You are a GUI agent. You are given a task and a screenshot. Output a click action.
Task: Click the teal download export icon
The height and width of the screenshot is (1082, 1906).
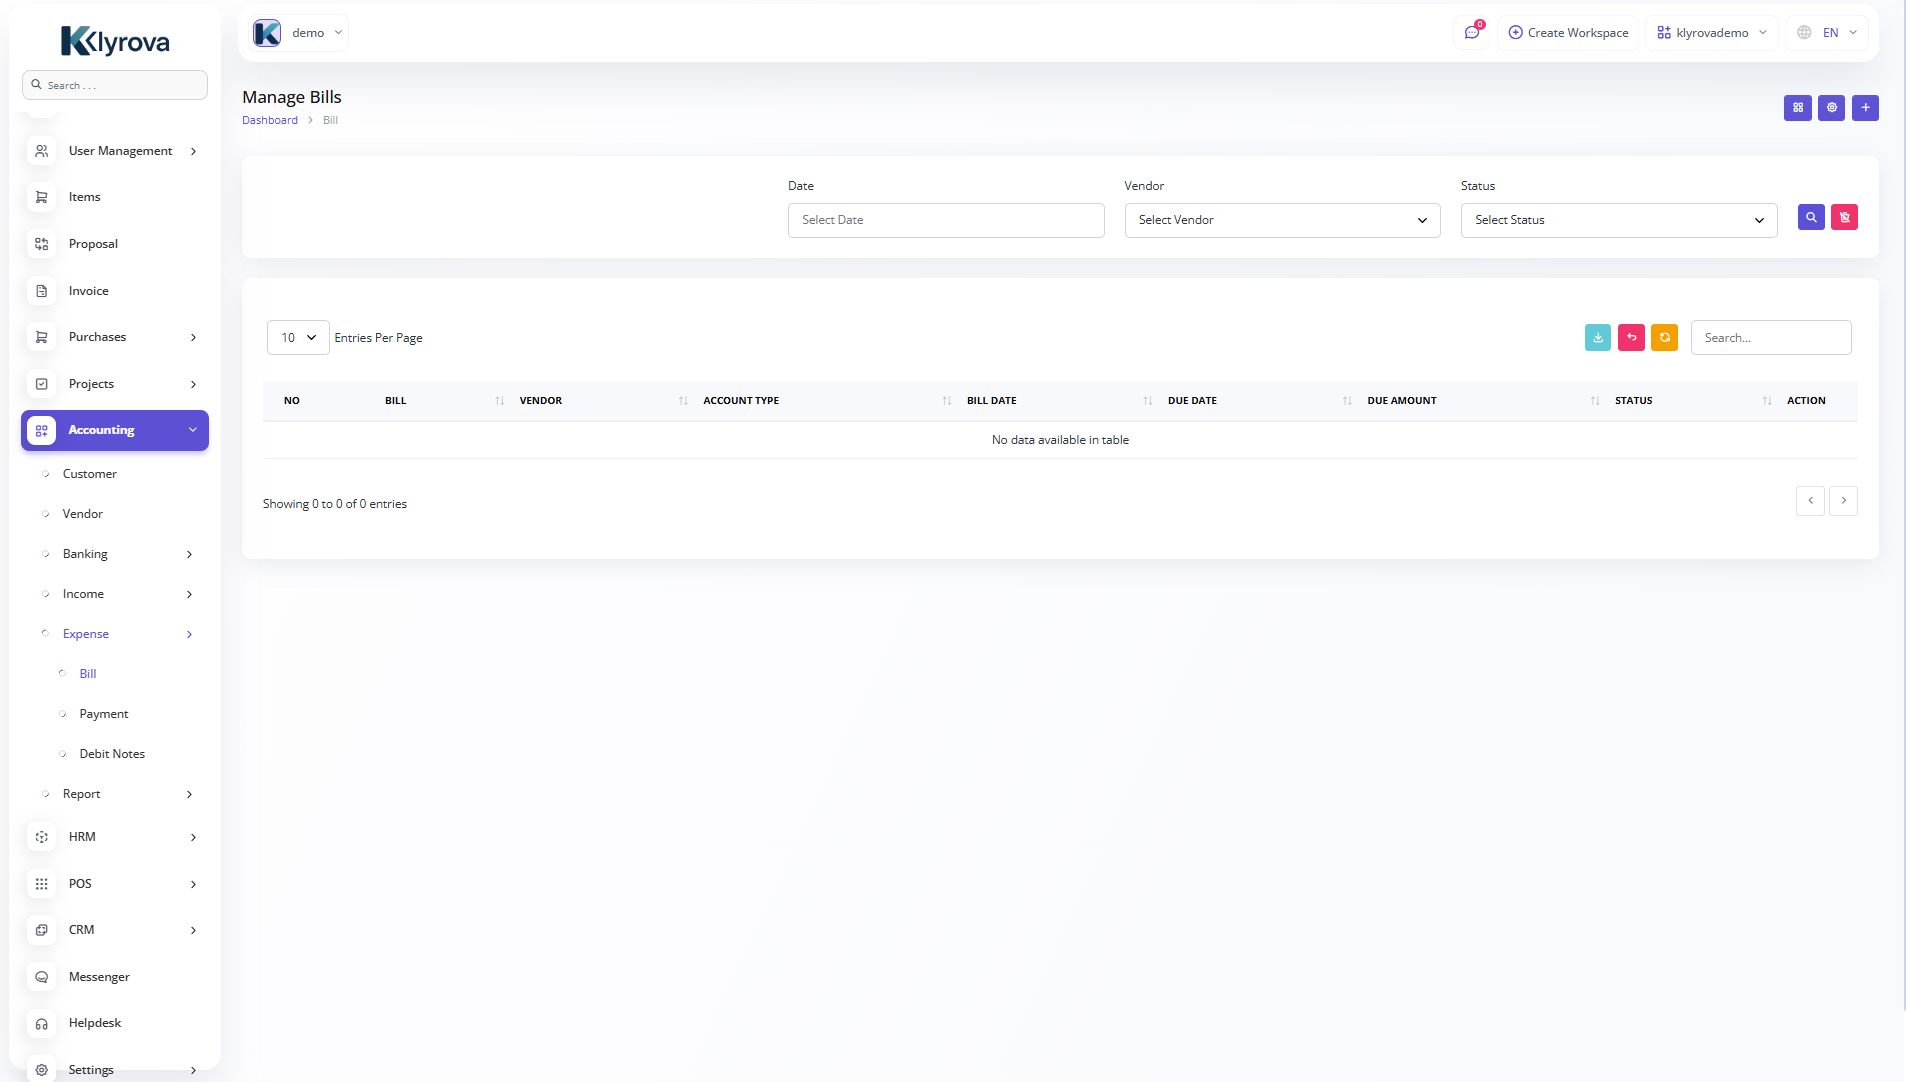point(1597,338)
